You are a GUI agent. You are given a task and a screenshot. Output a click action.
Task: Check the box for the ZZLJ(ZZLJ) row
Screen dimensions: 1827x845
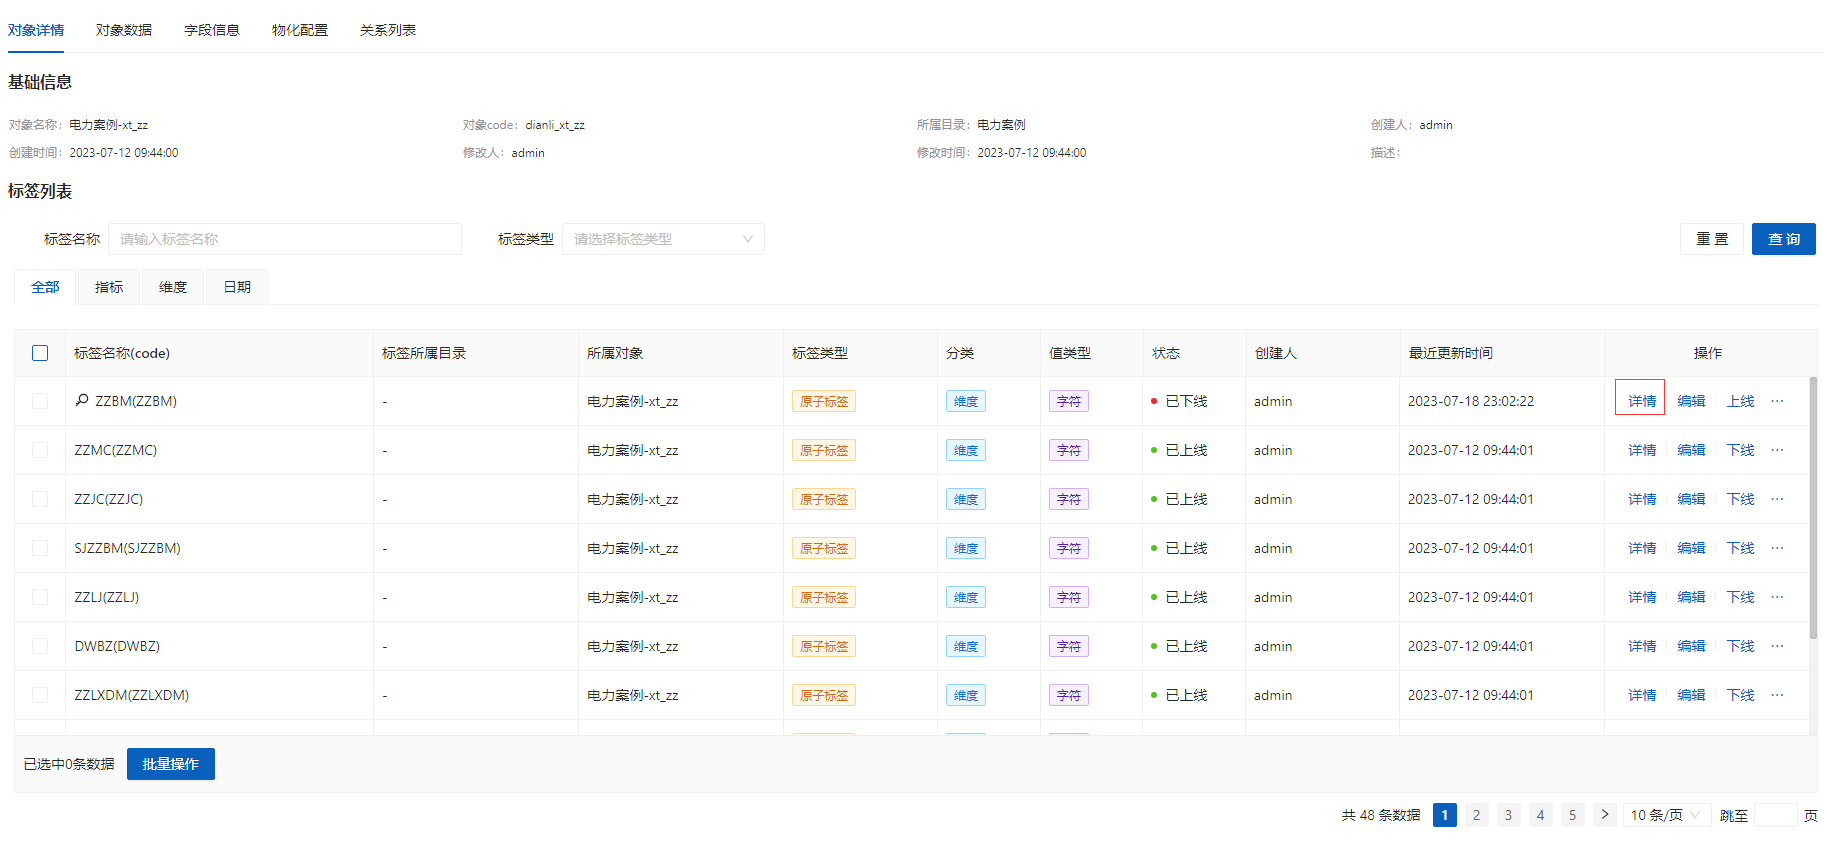40,597
